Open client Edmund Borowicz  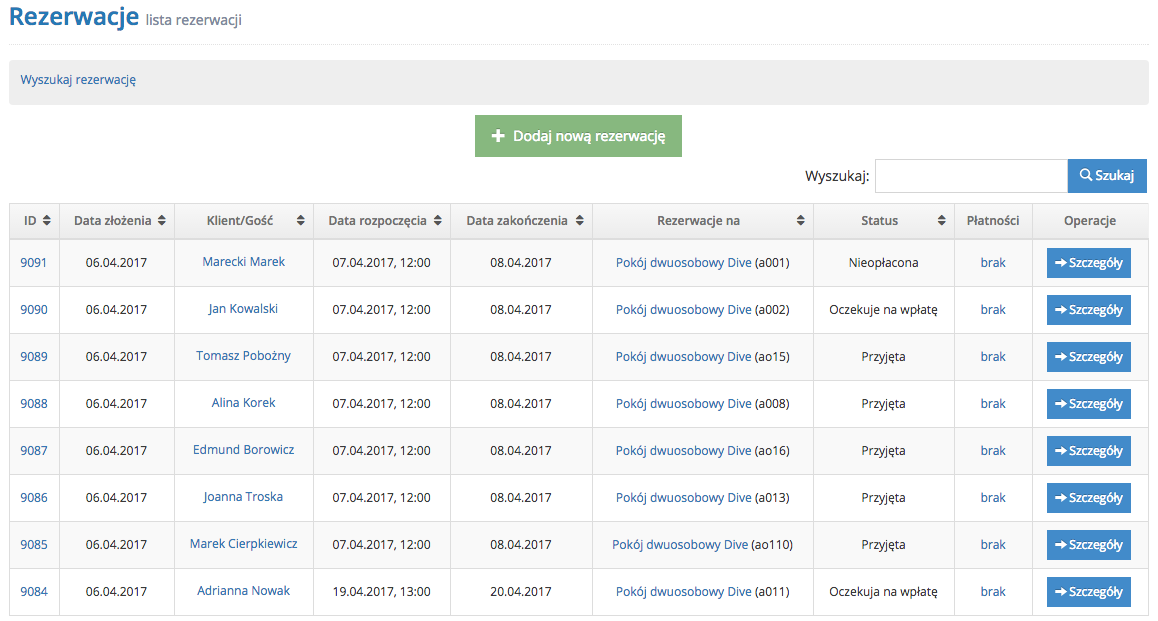click(x=244, y=450)
